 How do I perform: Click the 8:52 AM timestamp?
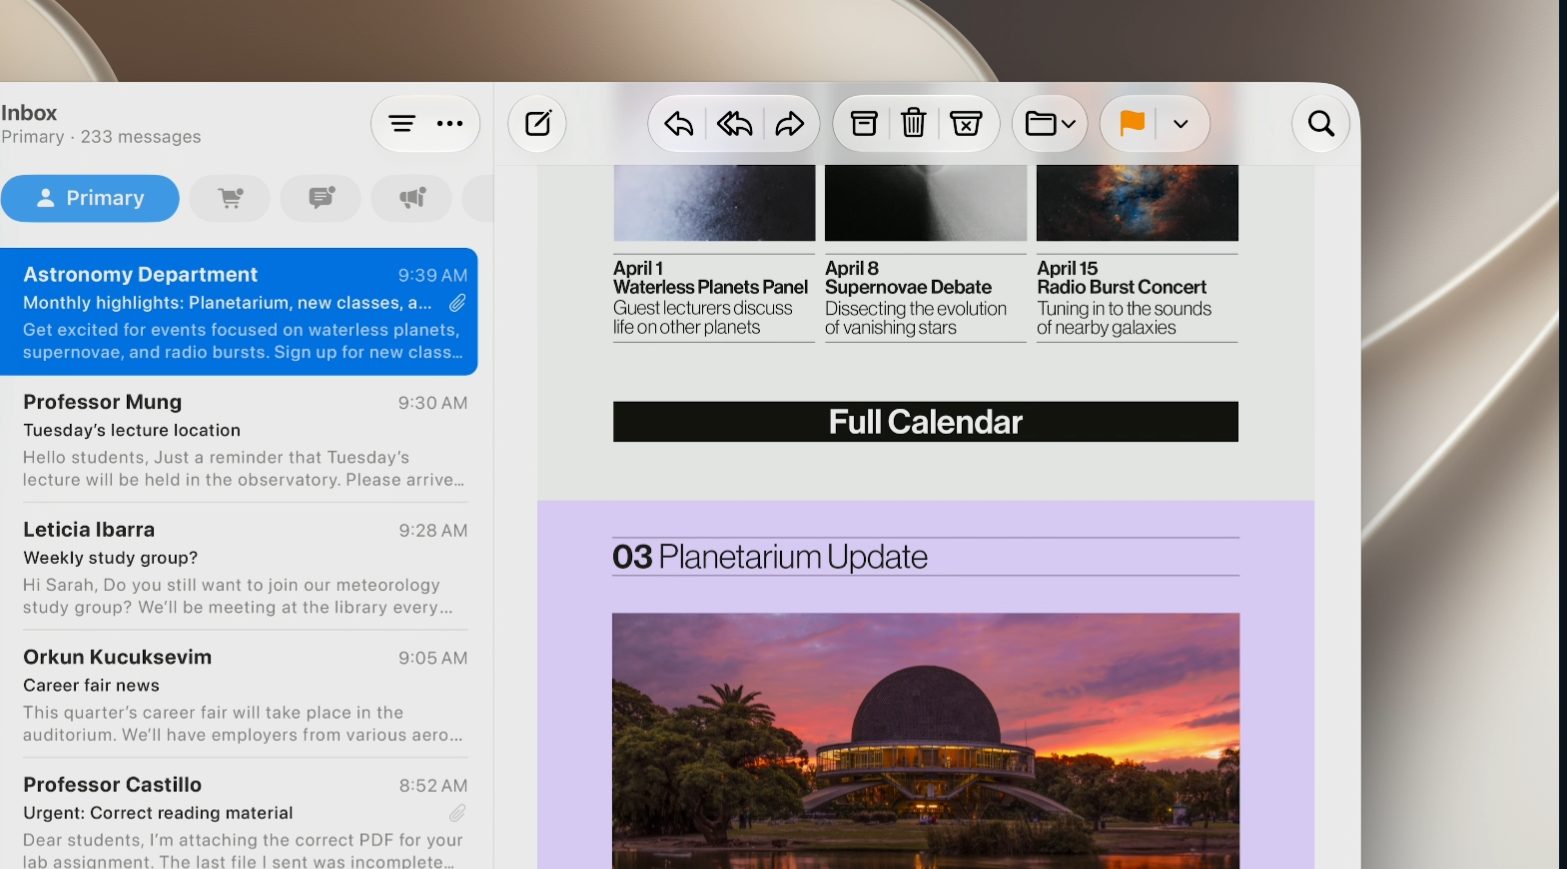[433, 786]
